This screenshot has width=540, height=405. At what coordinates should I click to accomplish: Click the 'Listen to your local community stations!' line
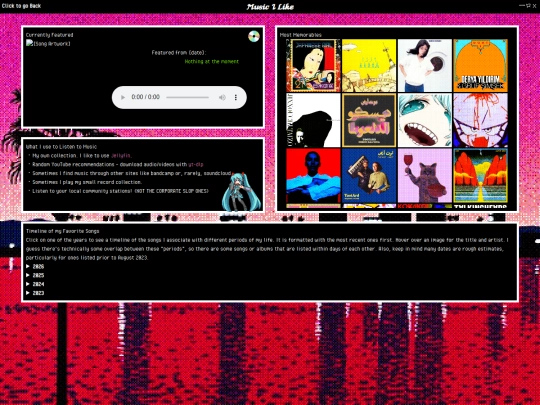click(x=120, y=191)
